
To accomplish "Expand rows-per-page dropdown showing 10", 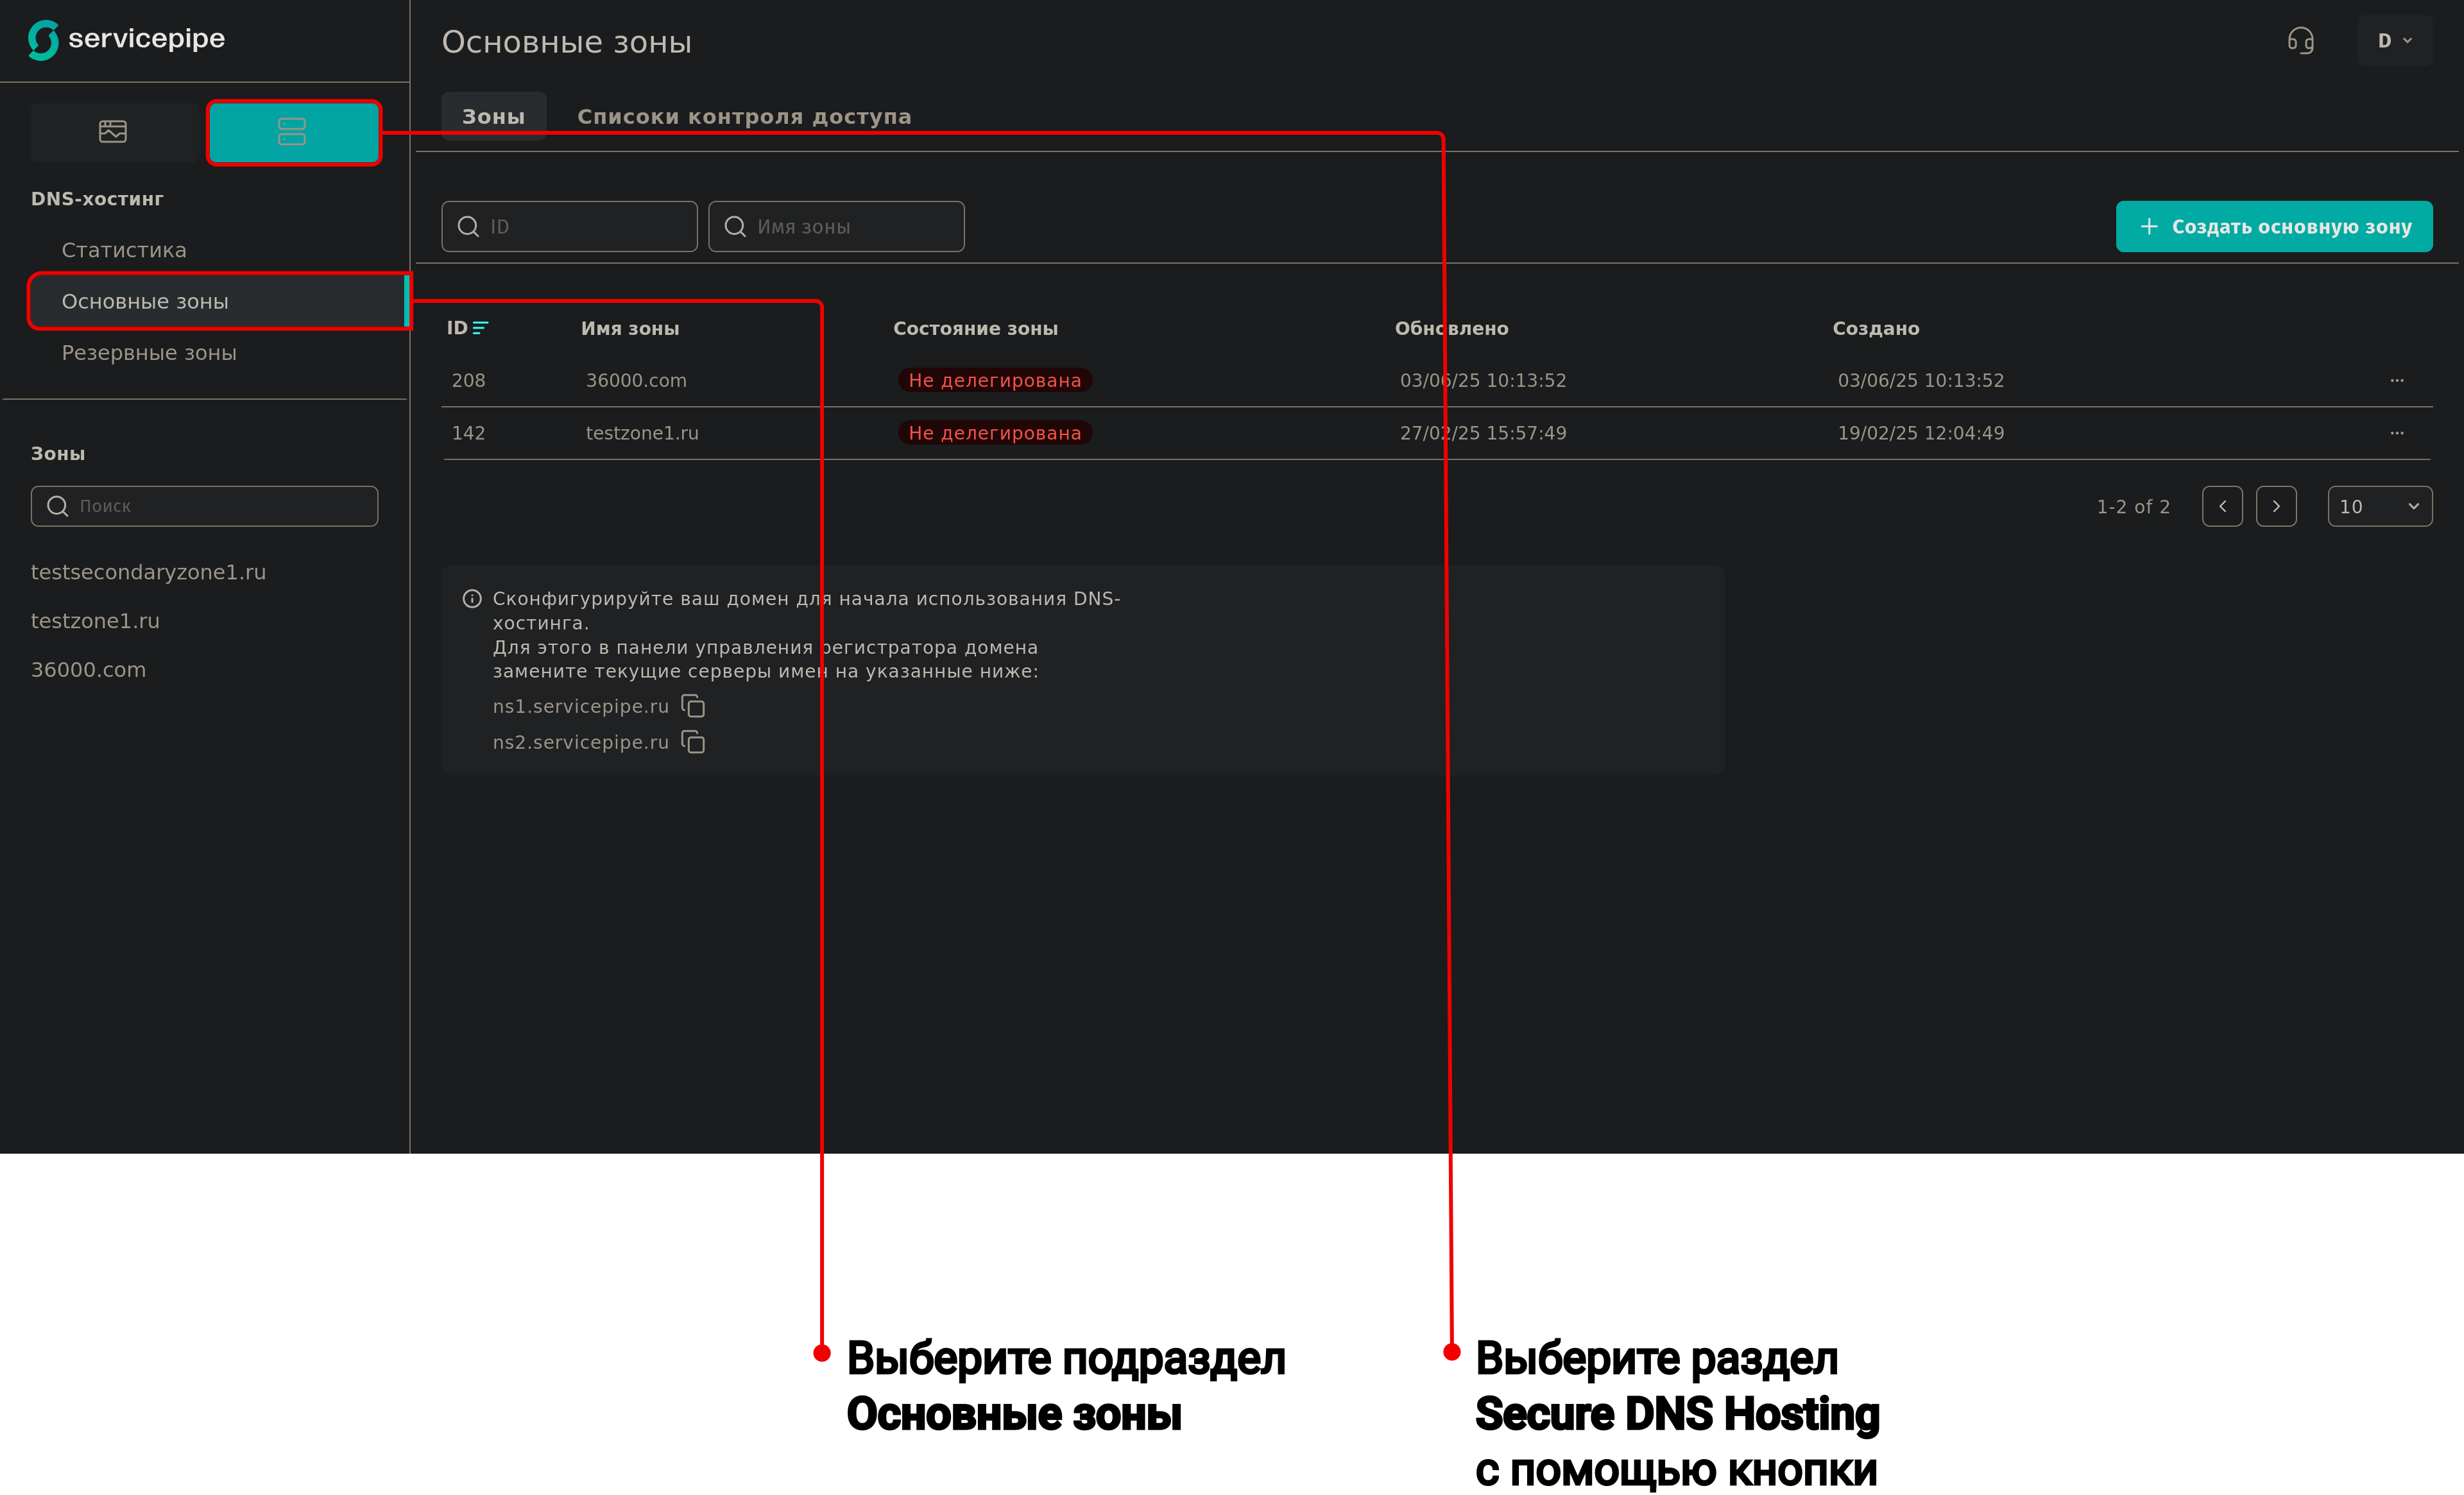I will coord(2379,506).
